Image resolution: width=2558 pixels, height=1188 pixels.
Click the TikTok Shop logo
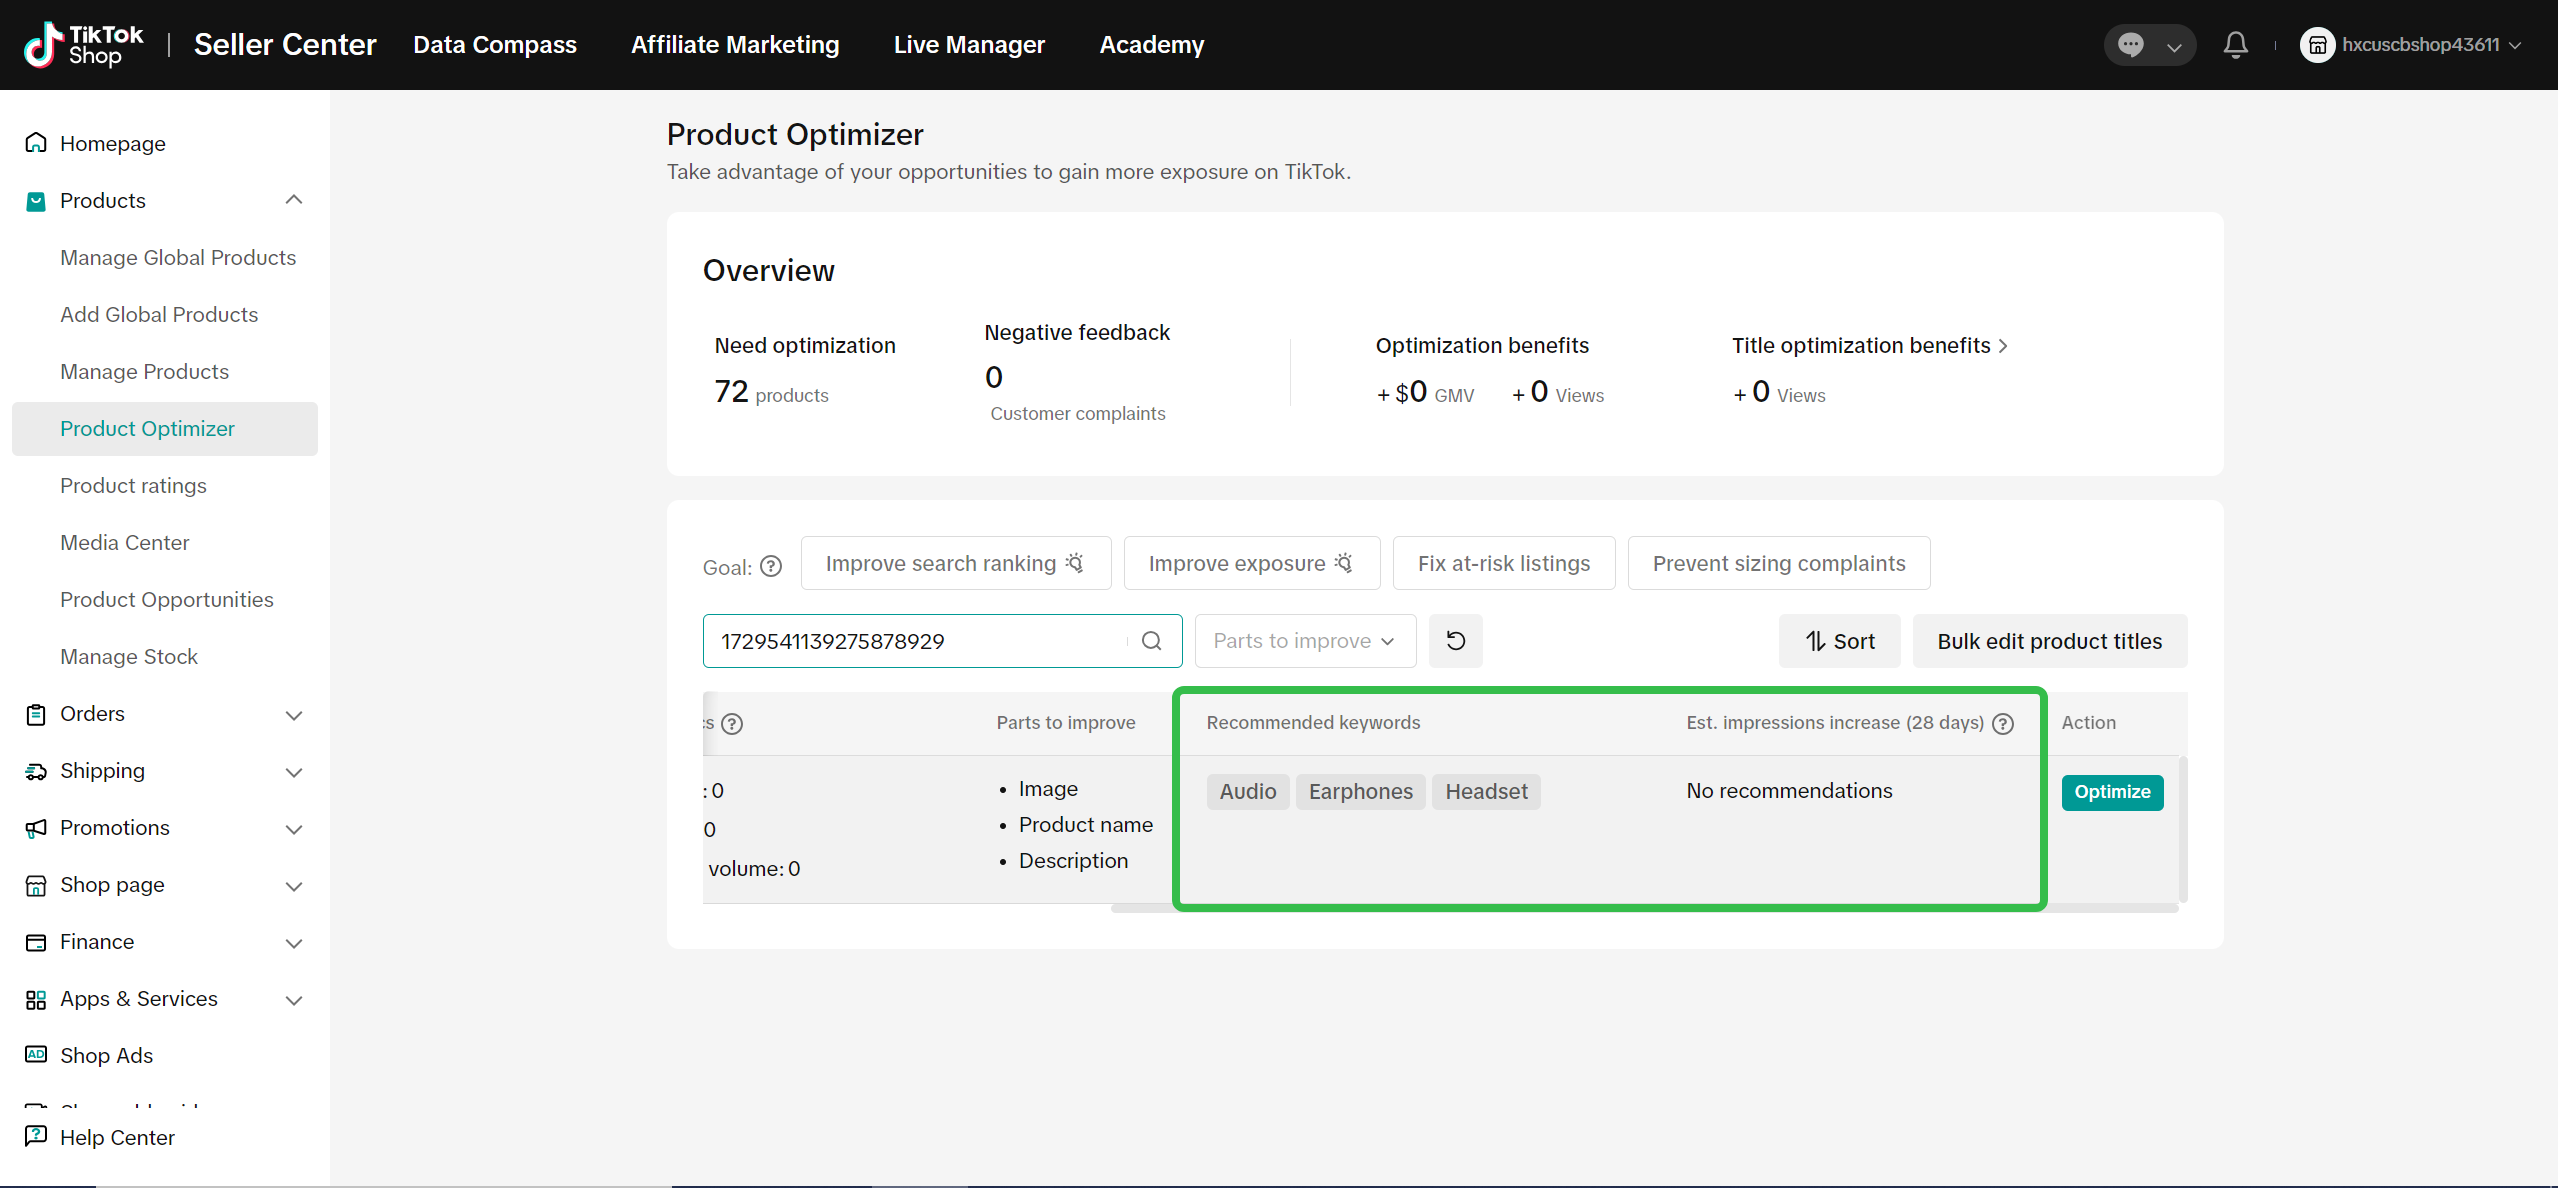[84, 45]
